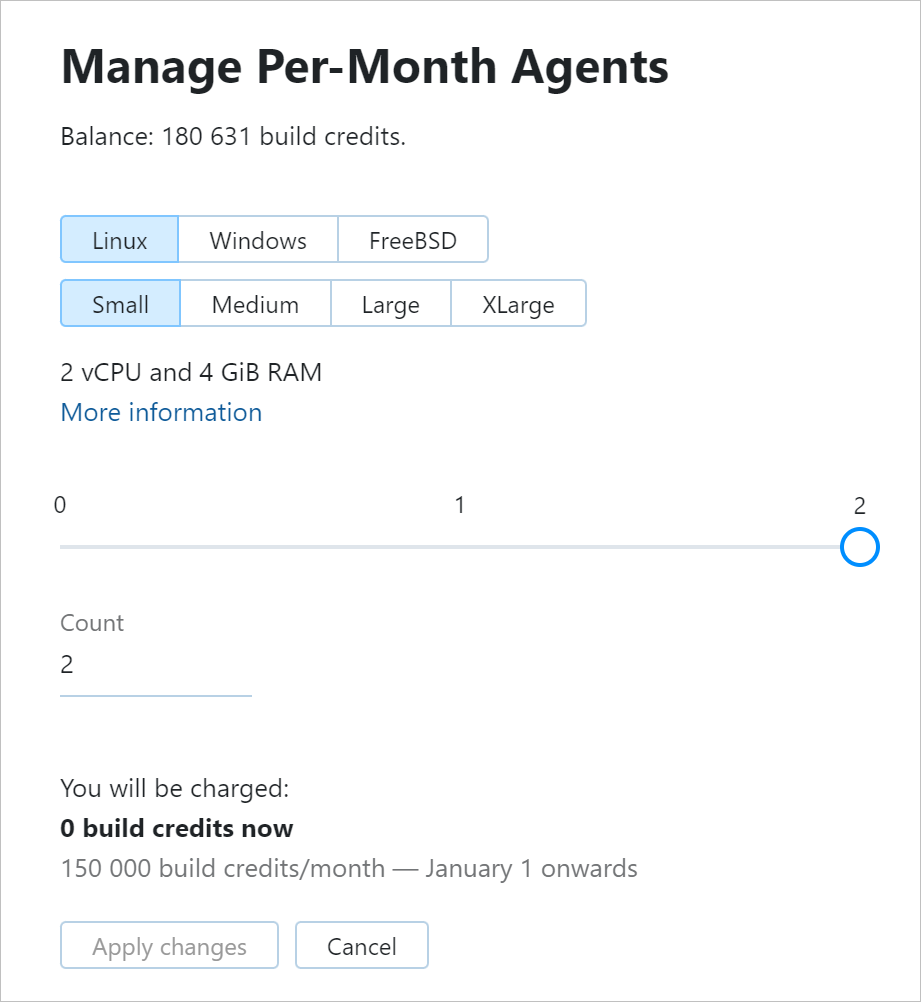Select the number 2 in Count field

66,664
